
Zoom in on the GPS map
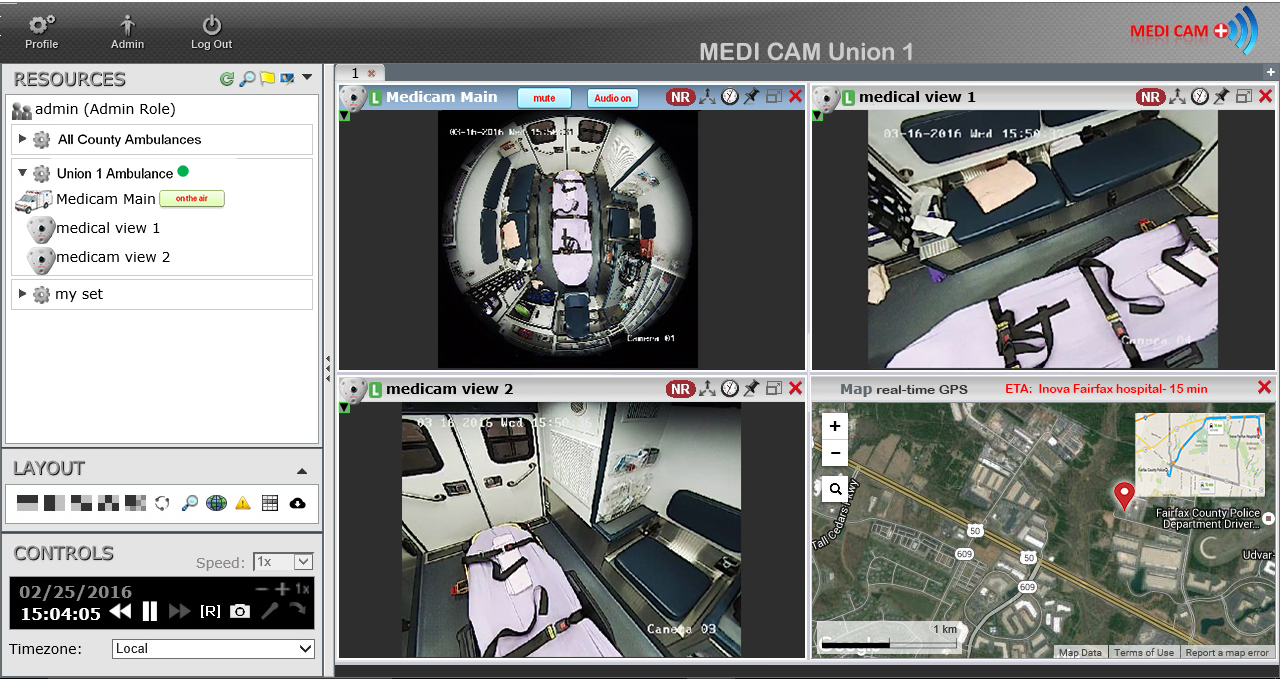click(x=835, y=426)
